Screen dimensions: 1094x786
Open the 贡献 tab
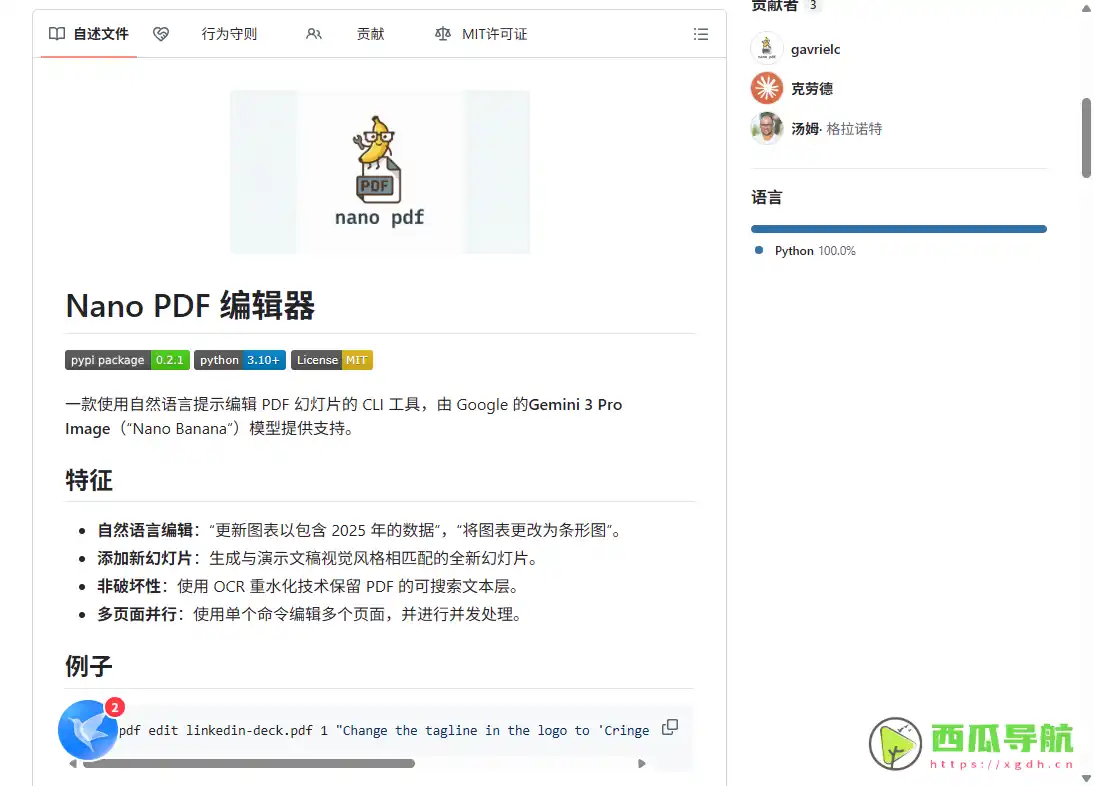tap(370, 33)
